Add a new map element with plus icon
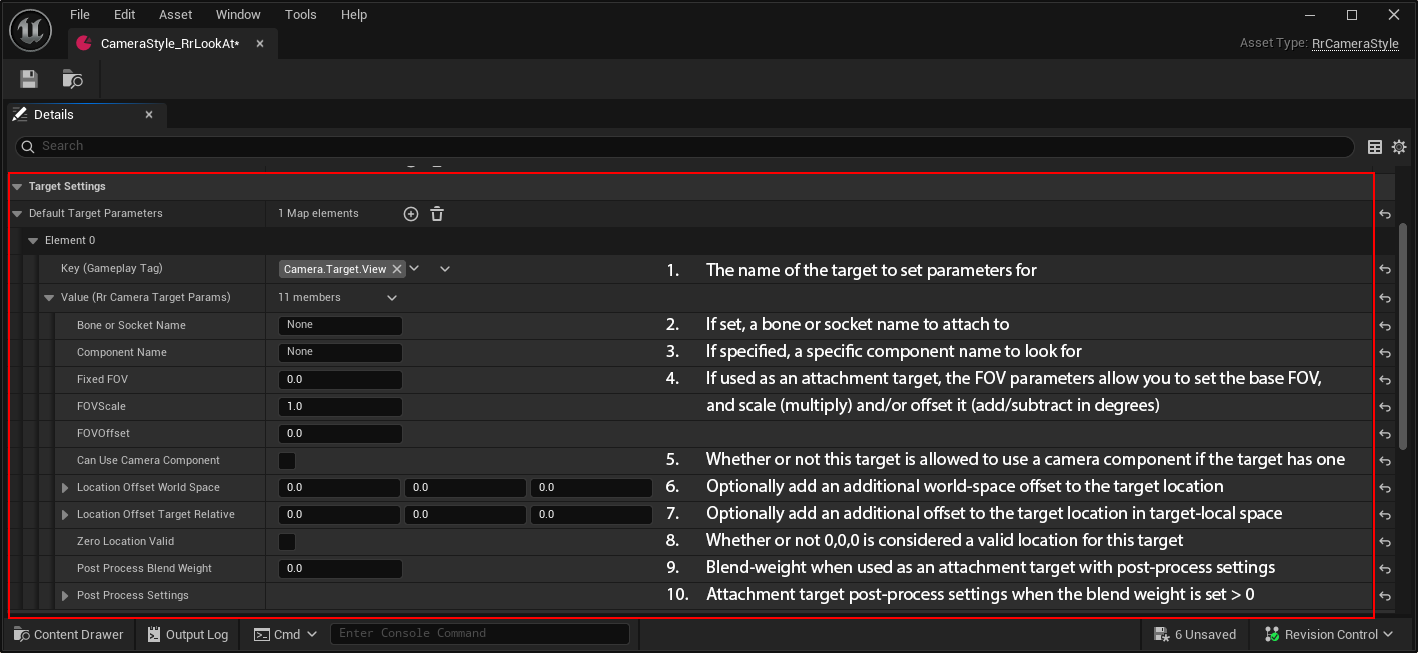Viewport: 1418px width, 653px height. 410,213
